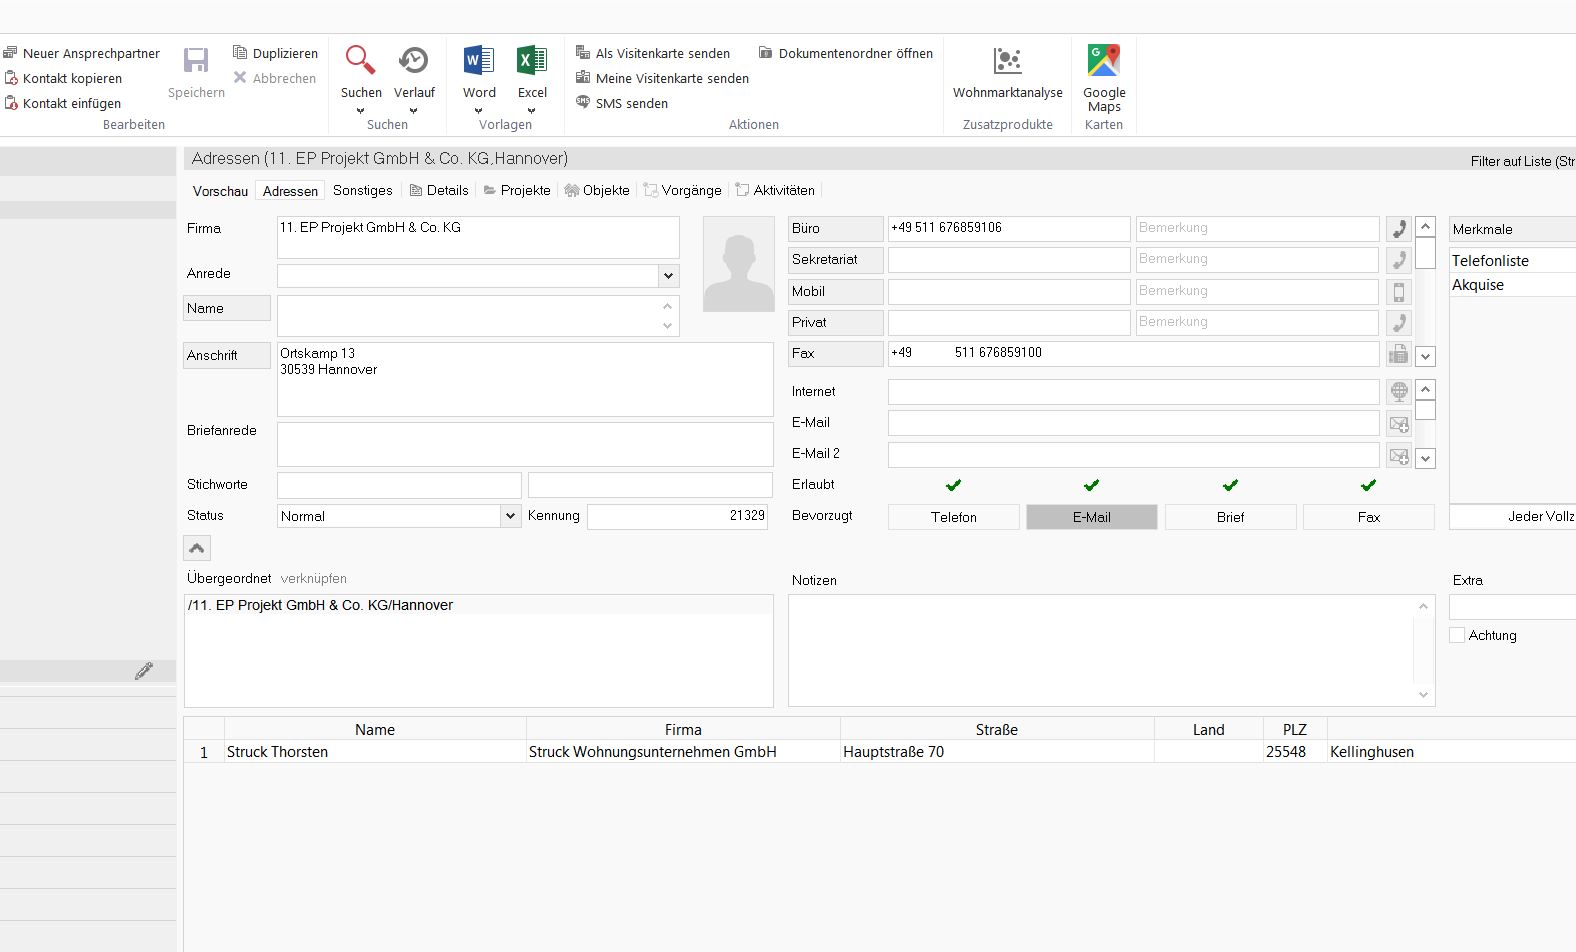Check the Achtung checkbox
This screenshot has height=952, width=1576.
pos(1457,635)
